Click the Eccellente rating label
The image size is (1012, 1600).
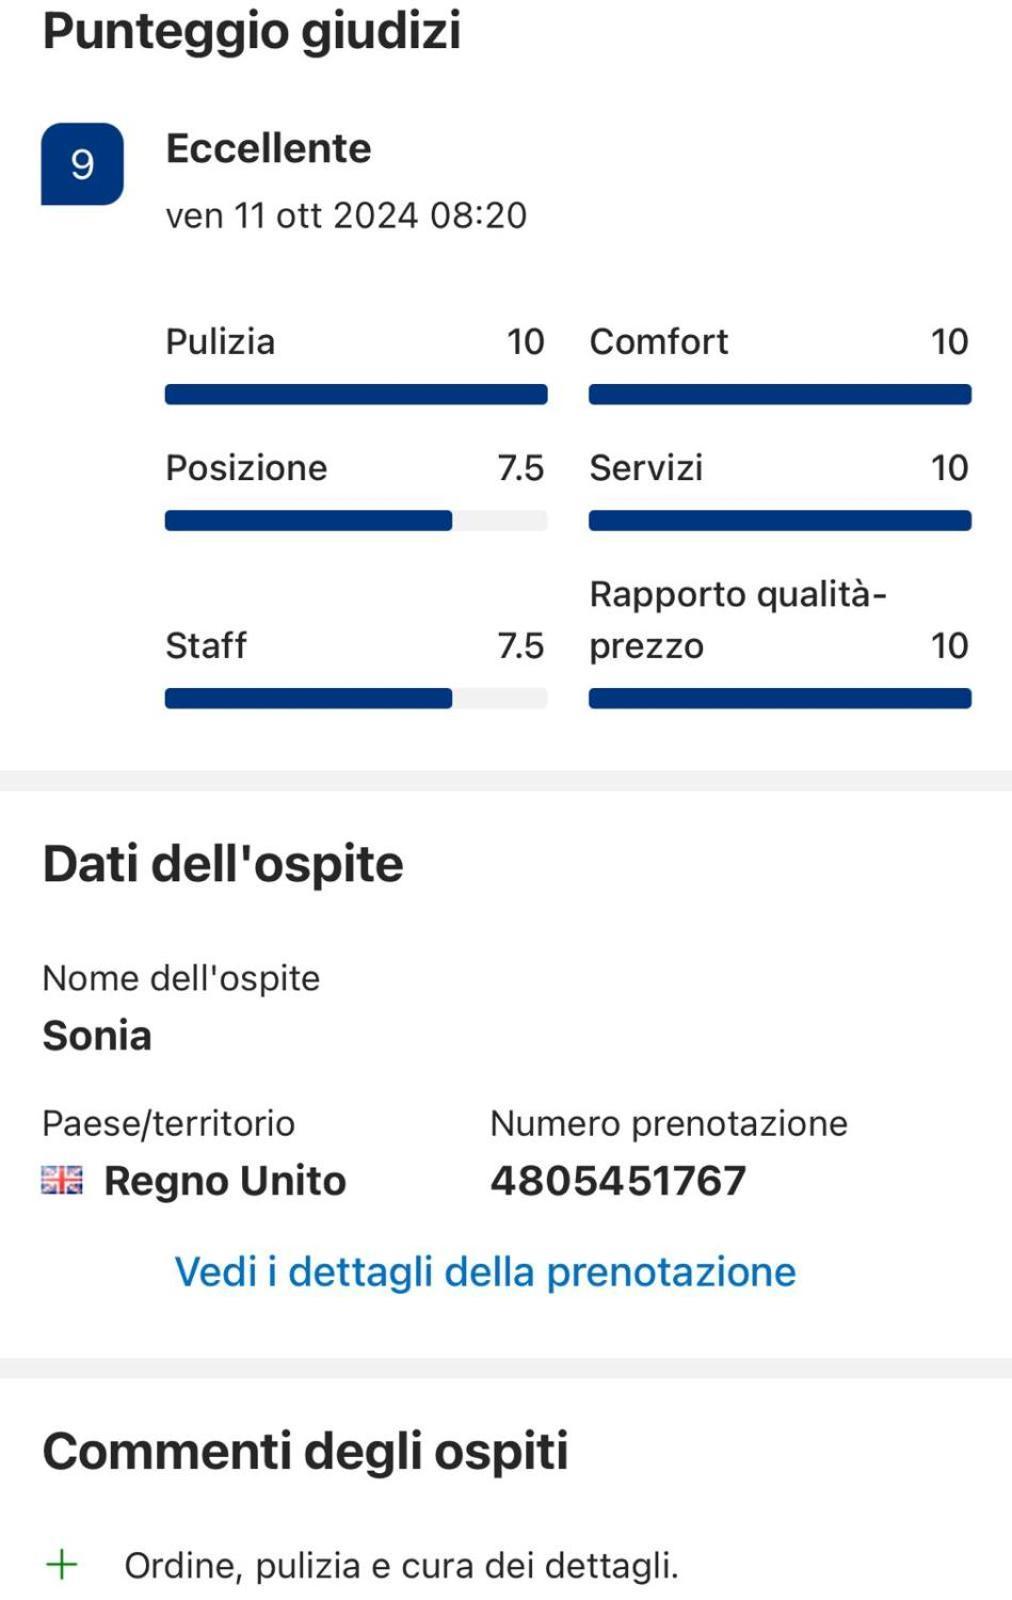coord(269,149)
